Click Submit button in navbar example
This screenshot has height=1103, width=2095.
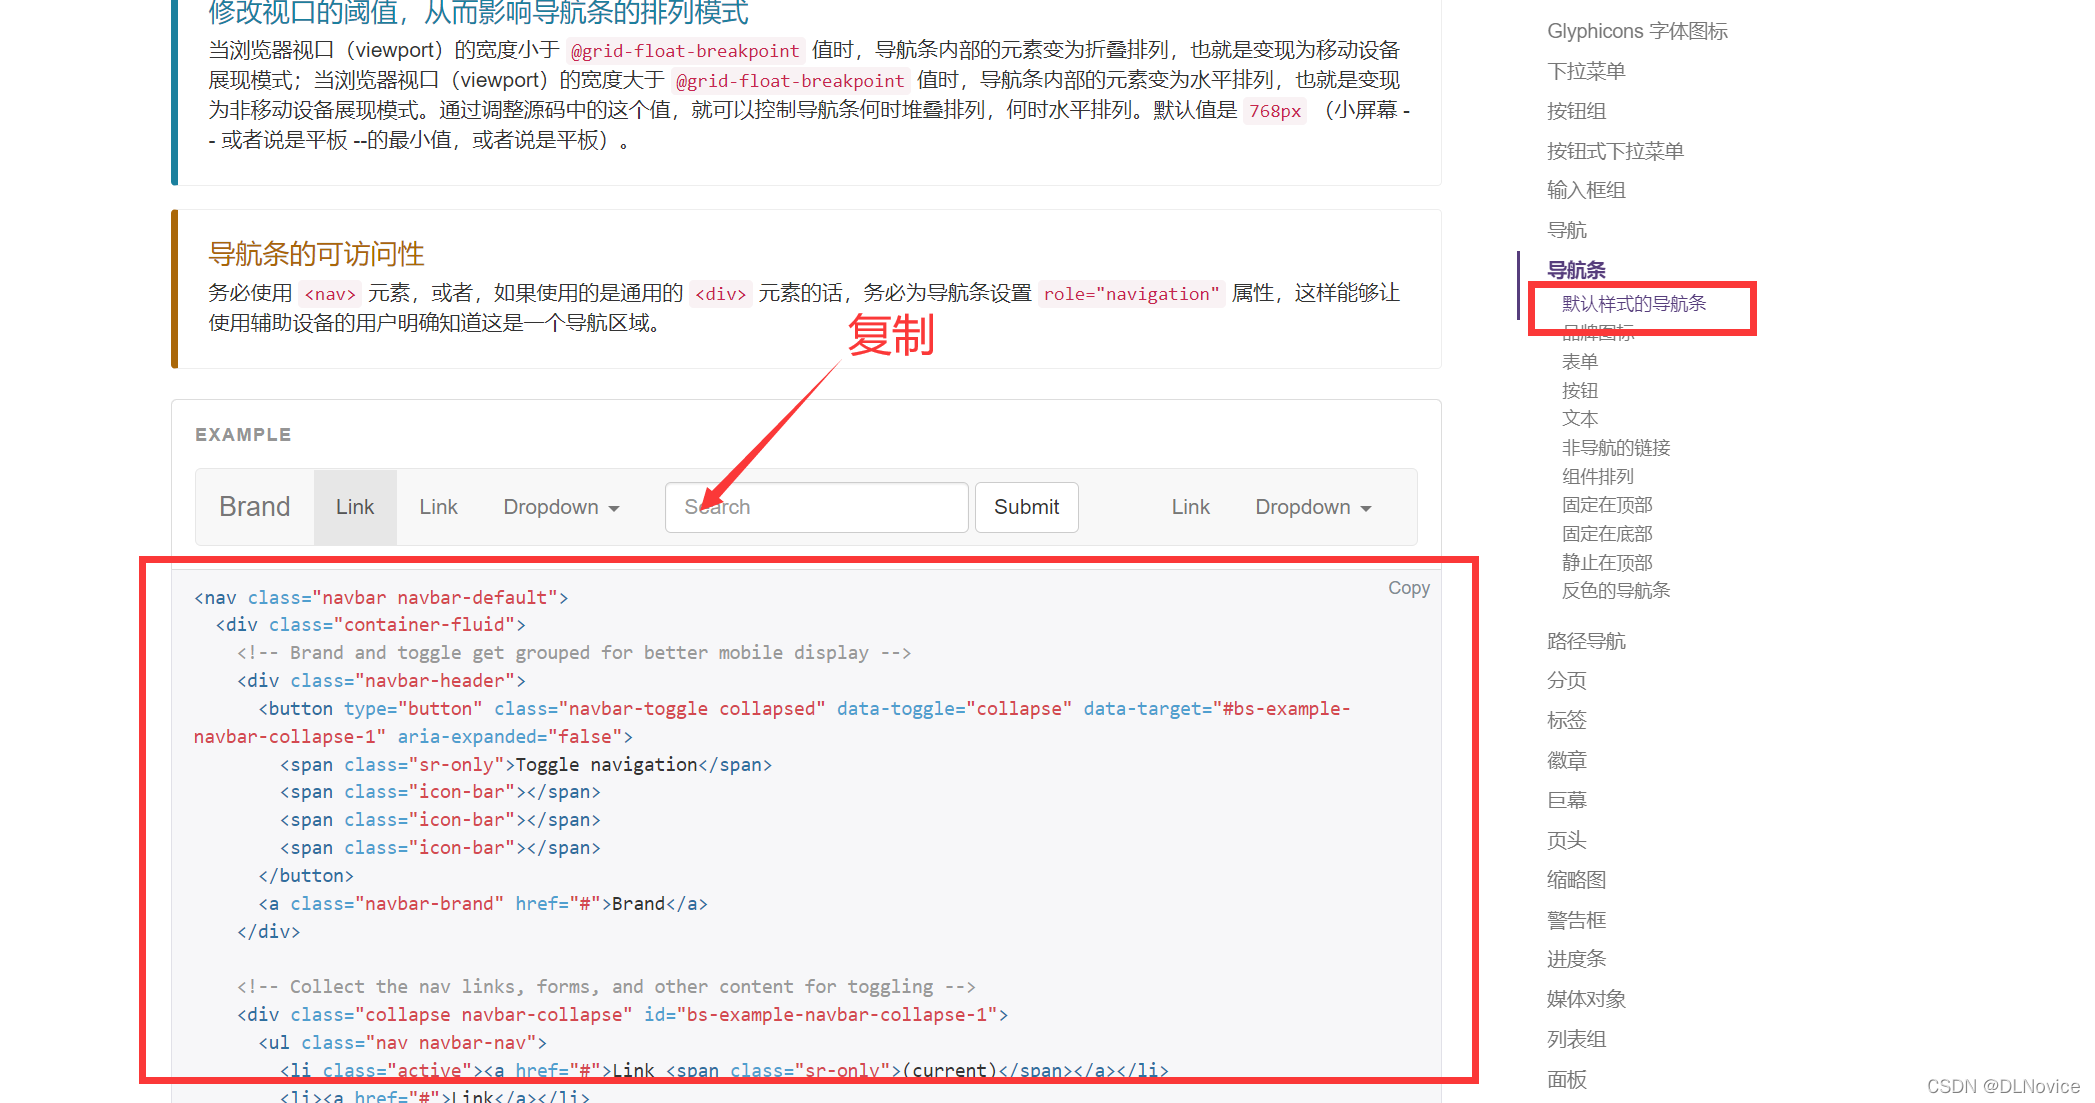(1024, 506)
